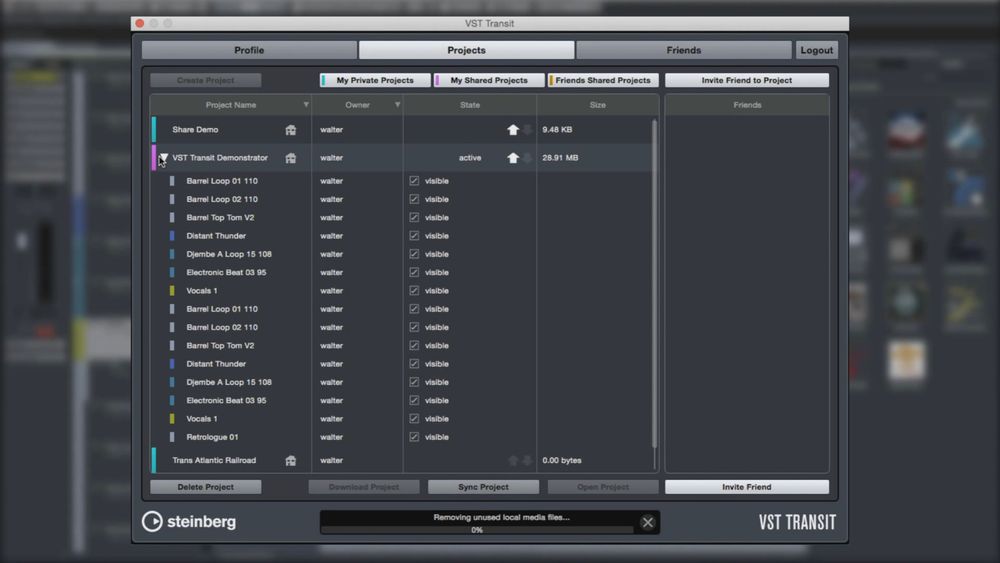The height and width of the screenshot is (563, 1000).
Task: Collapse the VST Transit Demonstrator project tree
Action: 164,157
